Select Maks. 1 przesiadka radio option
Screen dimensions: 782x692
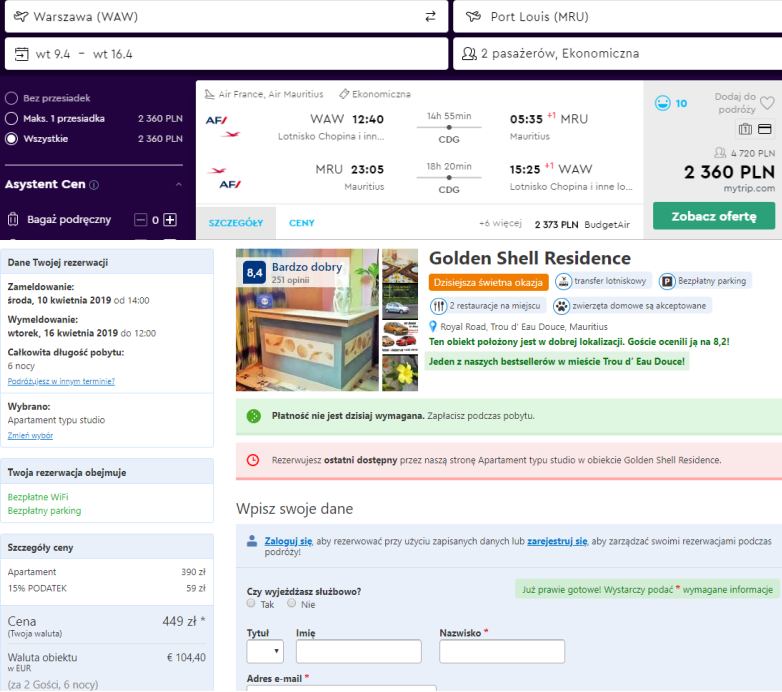(x=11, y=119)
